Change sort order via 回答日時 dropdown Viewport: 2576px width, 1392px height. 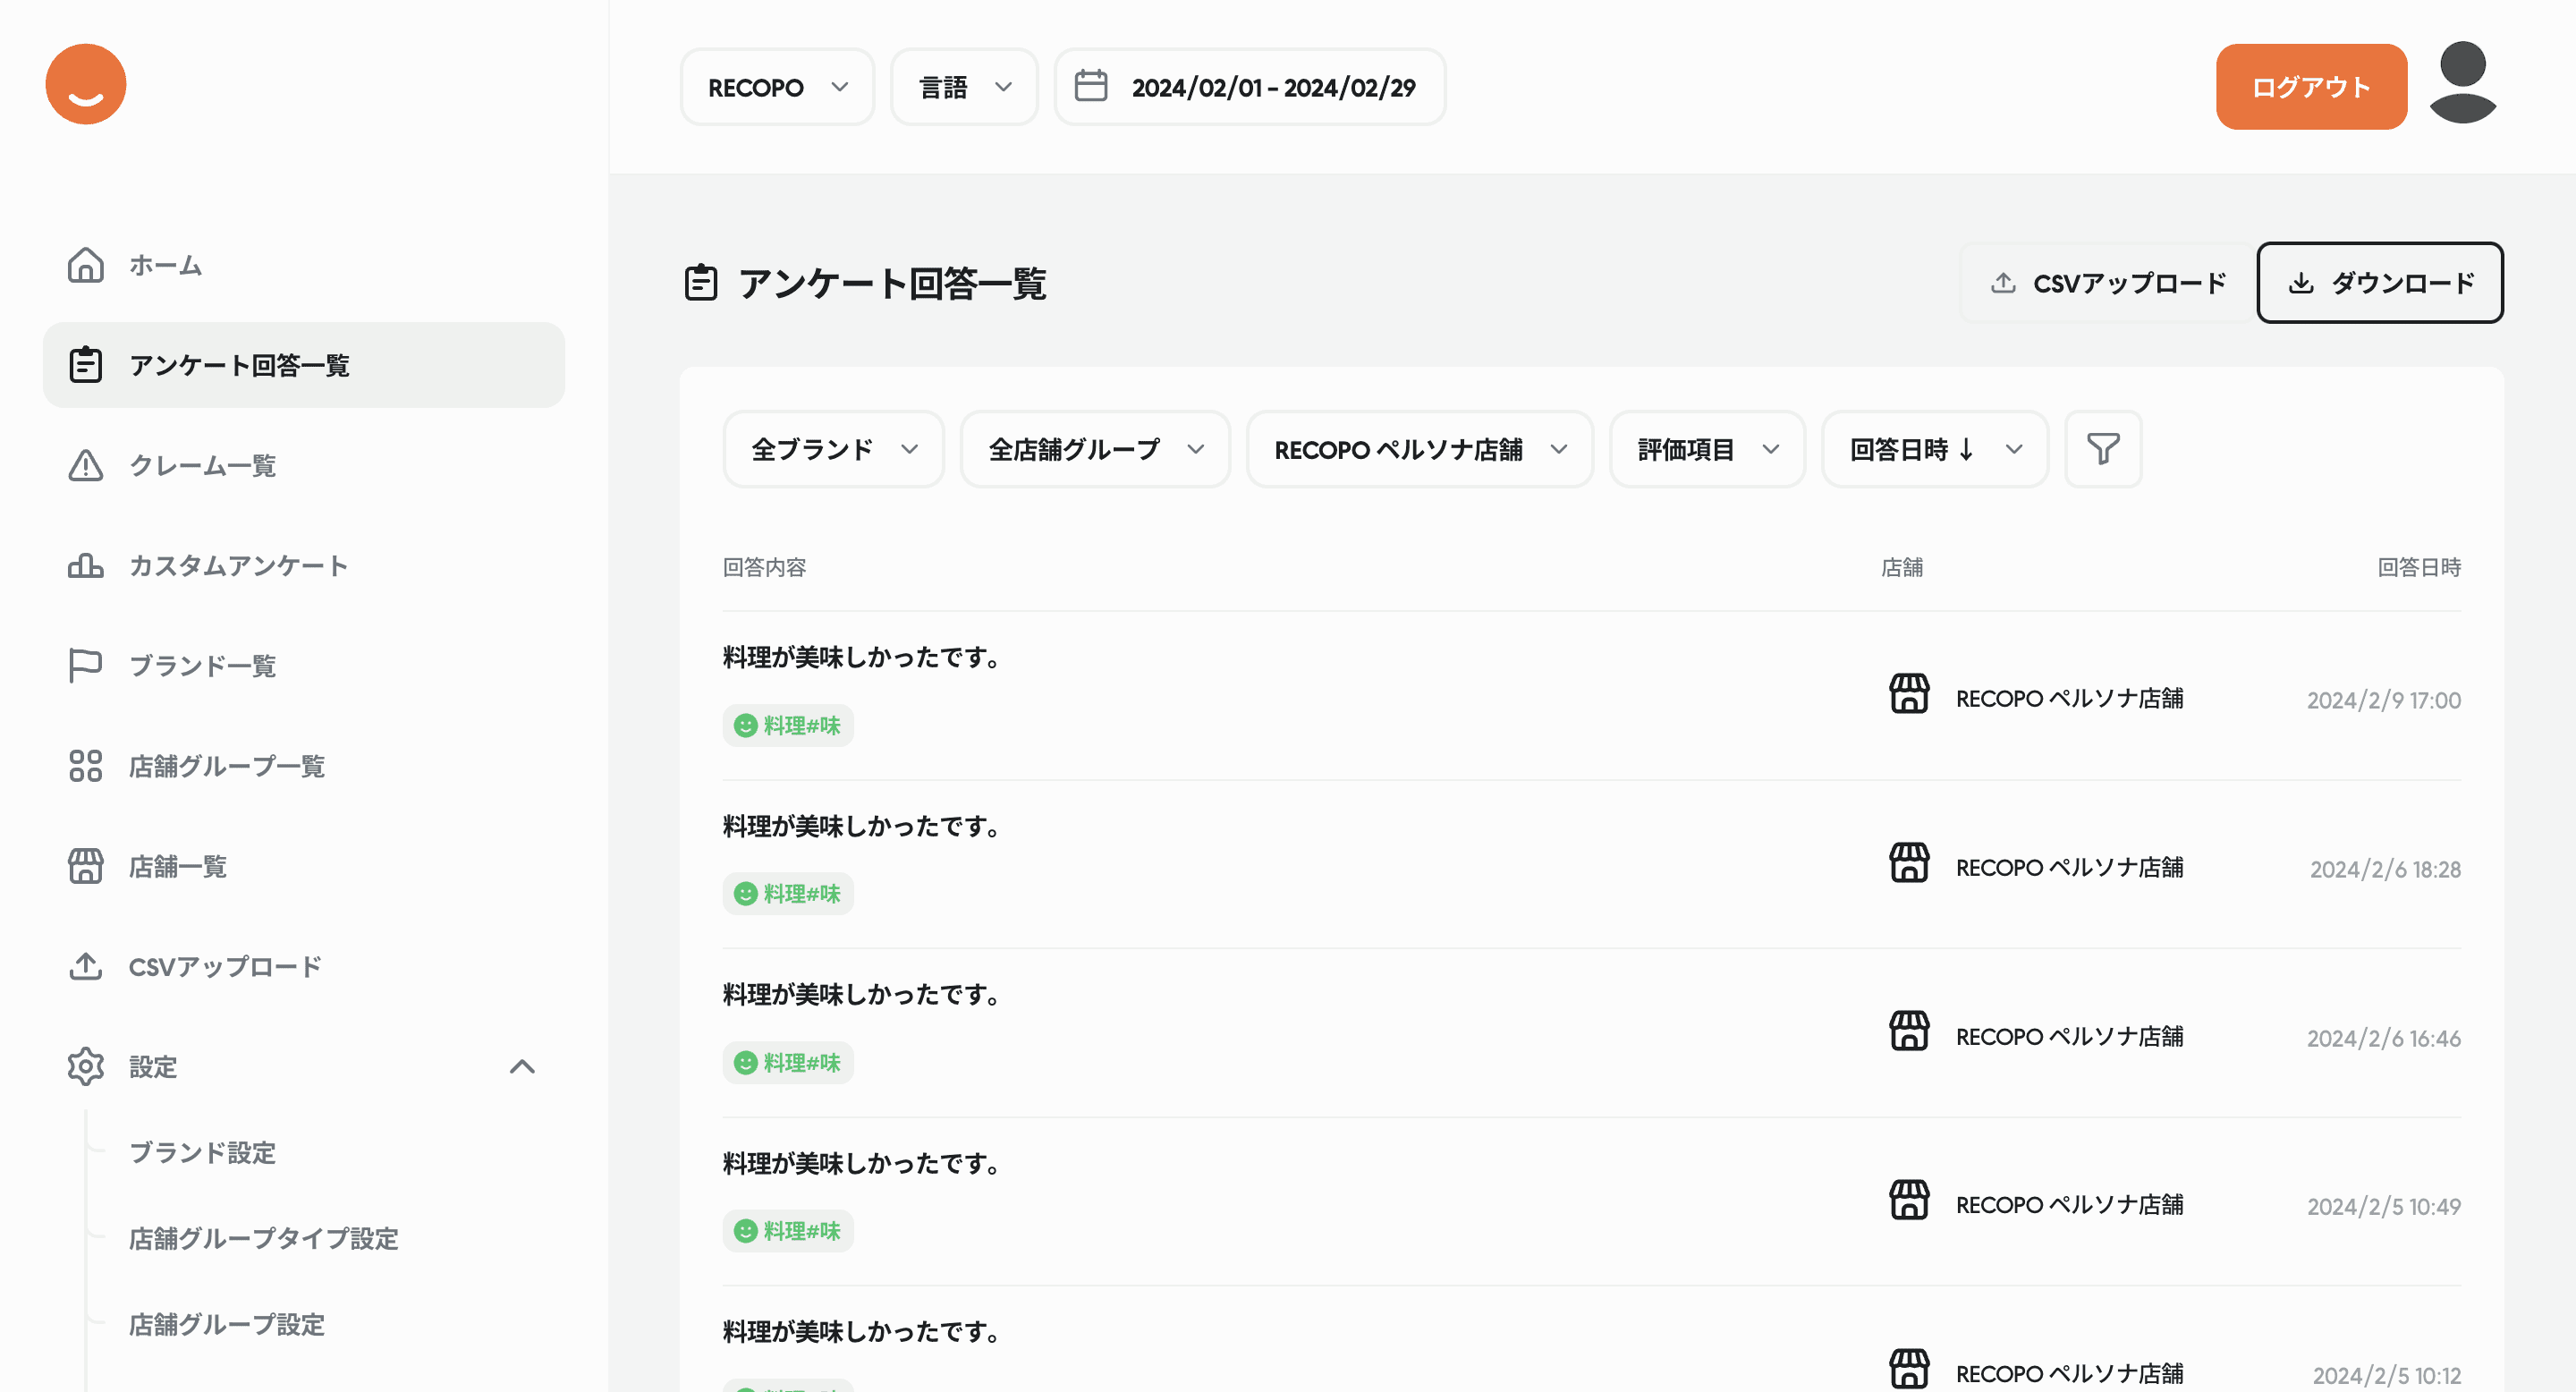[1934, 449]
